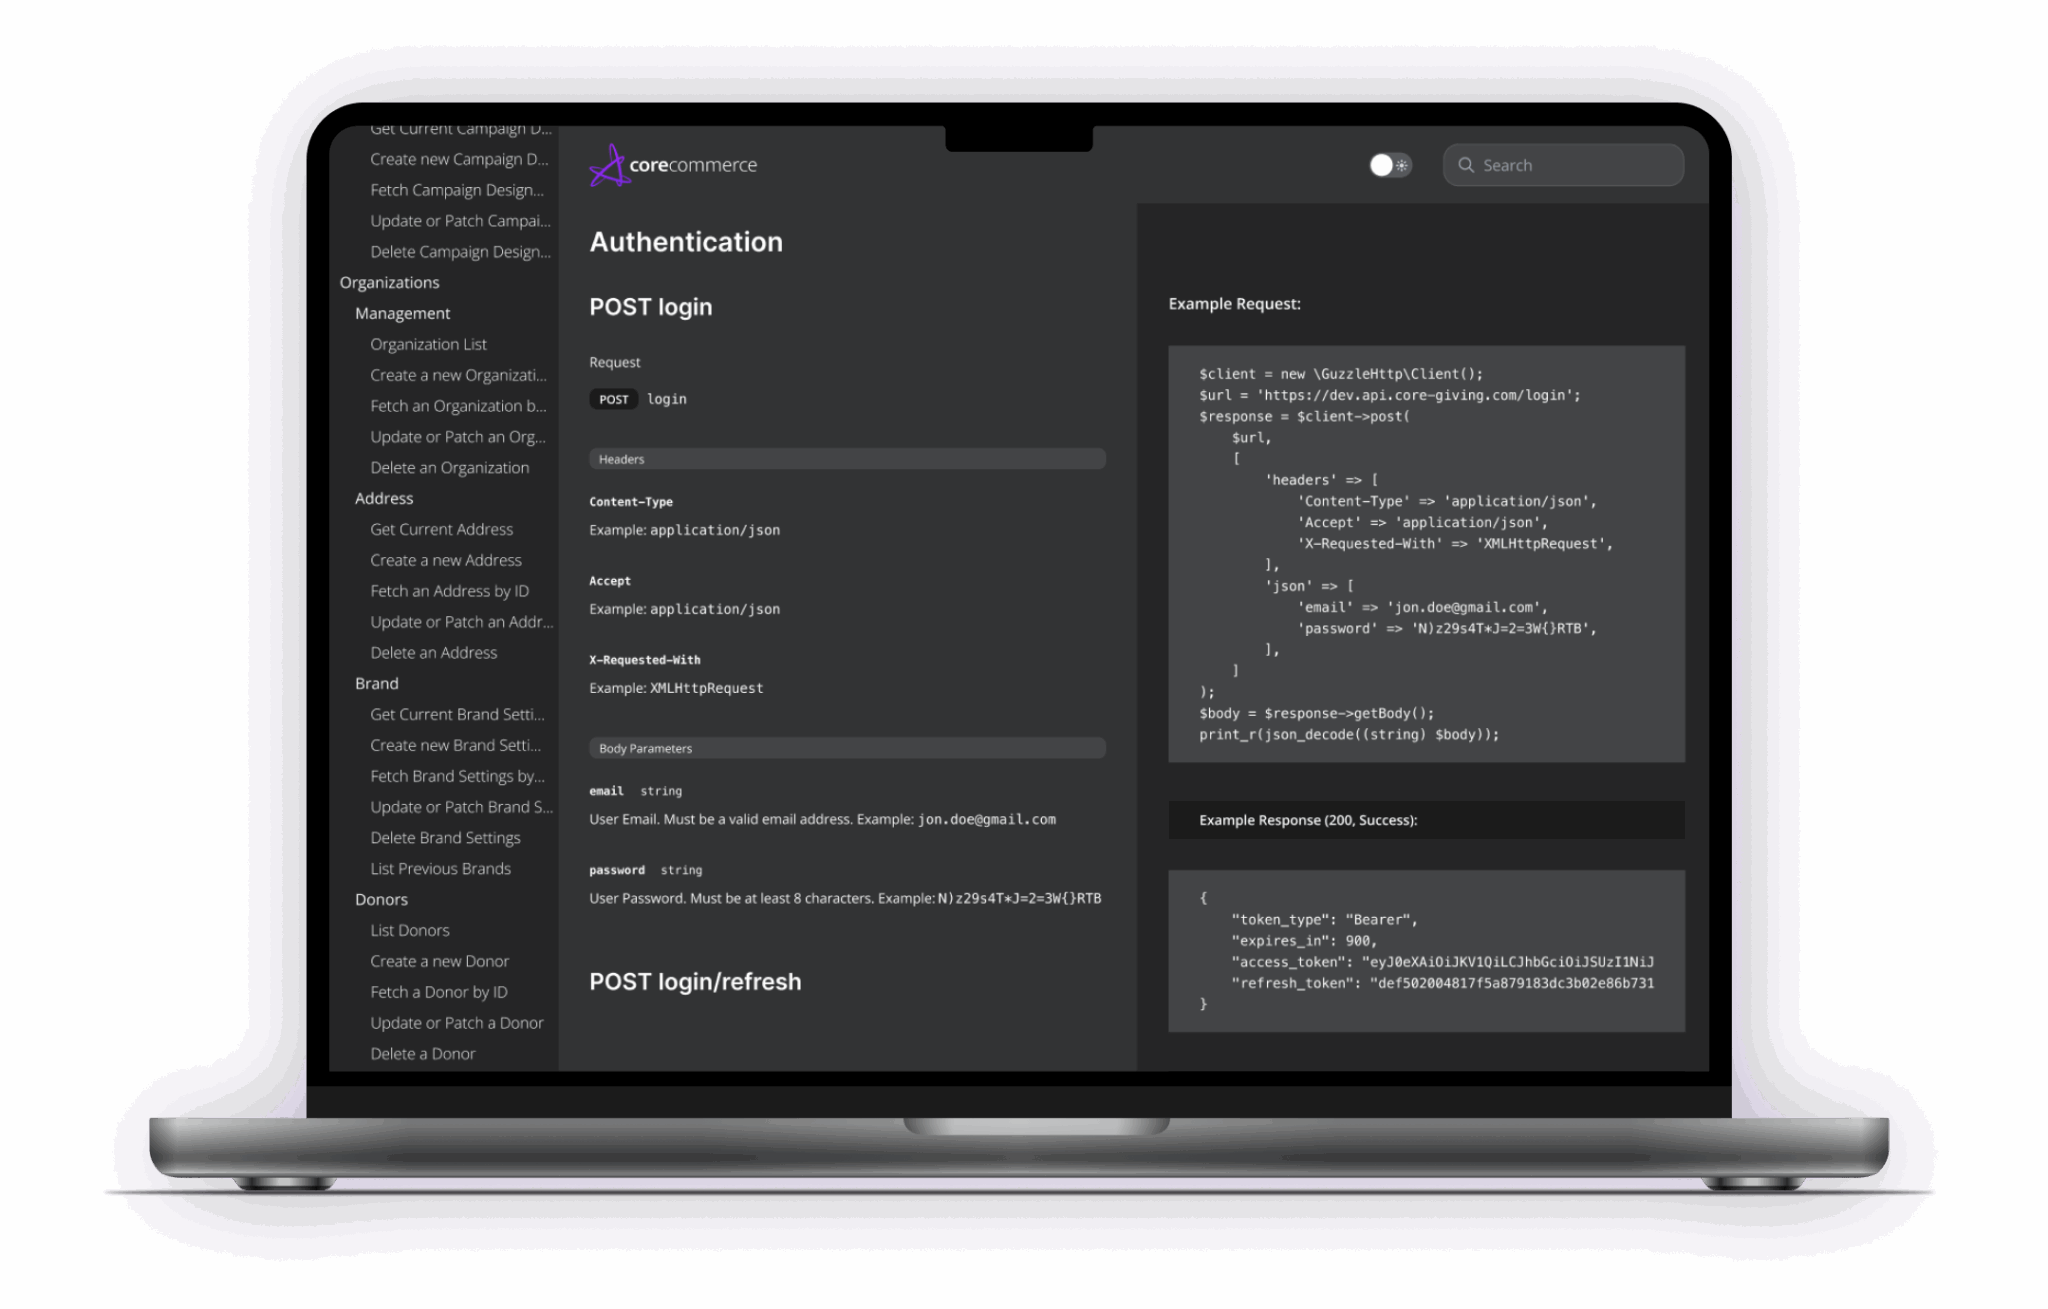Click the Body Parameters section bar
2048x1309 pixels.
[x=846, y=748]
